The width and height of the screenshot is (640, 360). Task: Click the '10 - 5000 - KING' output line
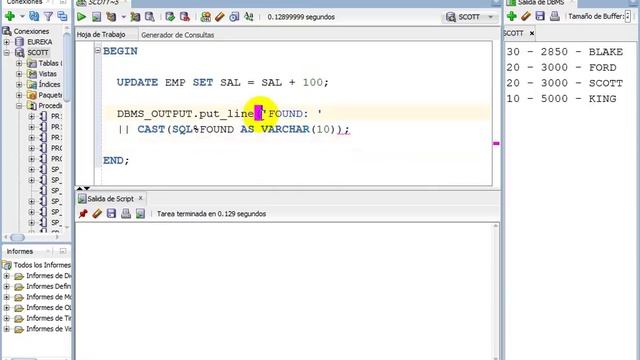(561, 99)
